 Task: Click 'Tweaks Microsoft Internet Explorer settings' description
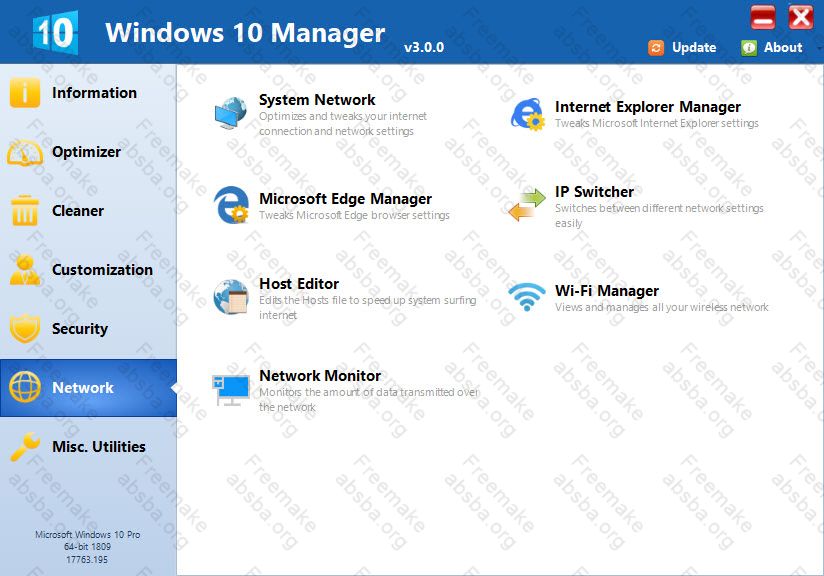click(657, 124)
